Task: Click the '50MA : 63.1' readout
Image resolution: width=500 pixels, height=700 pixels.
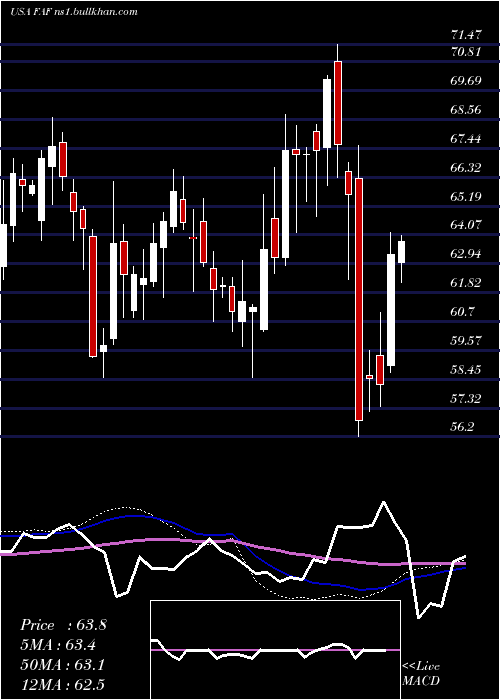Action: (62, 665)
